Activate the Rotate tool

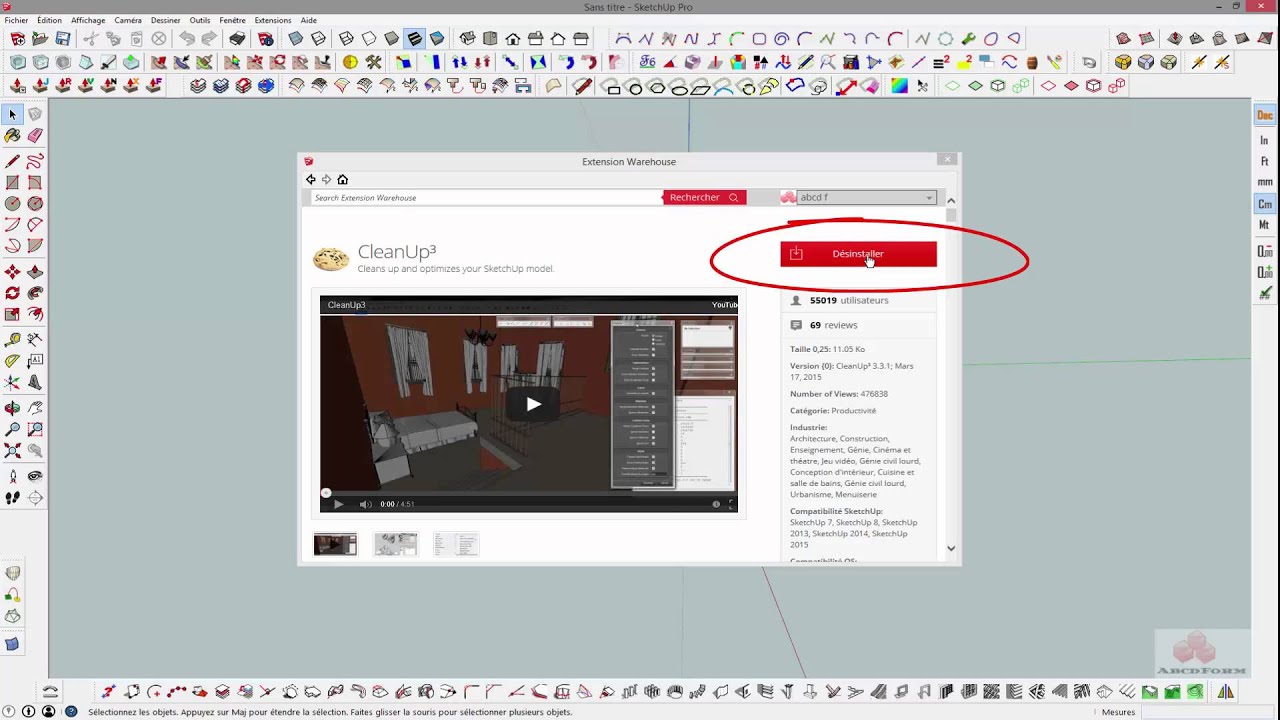click(x=13, y=293)
